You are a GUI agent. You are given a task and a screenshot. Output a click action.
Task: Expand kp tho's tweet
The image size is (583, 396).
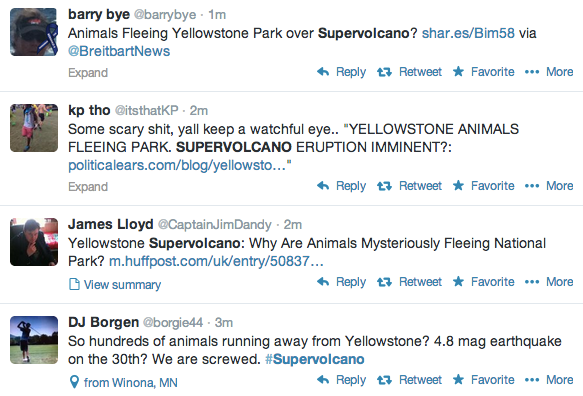88,186
